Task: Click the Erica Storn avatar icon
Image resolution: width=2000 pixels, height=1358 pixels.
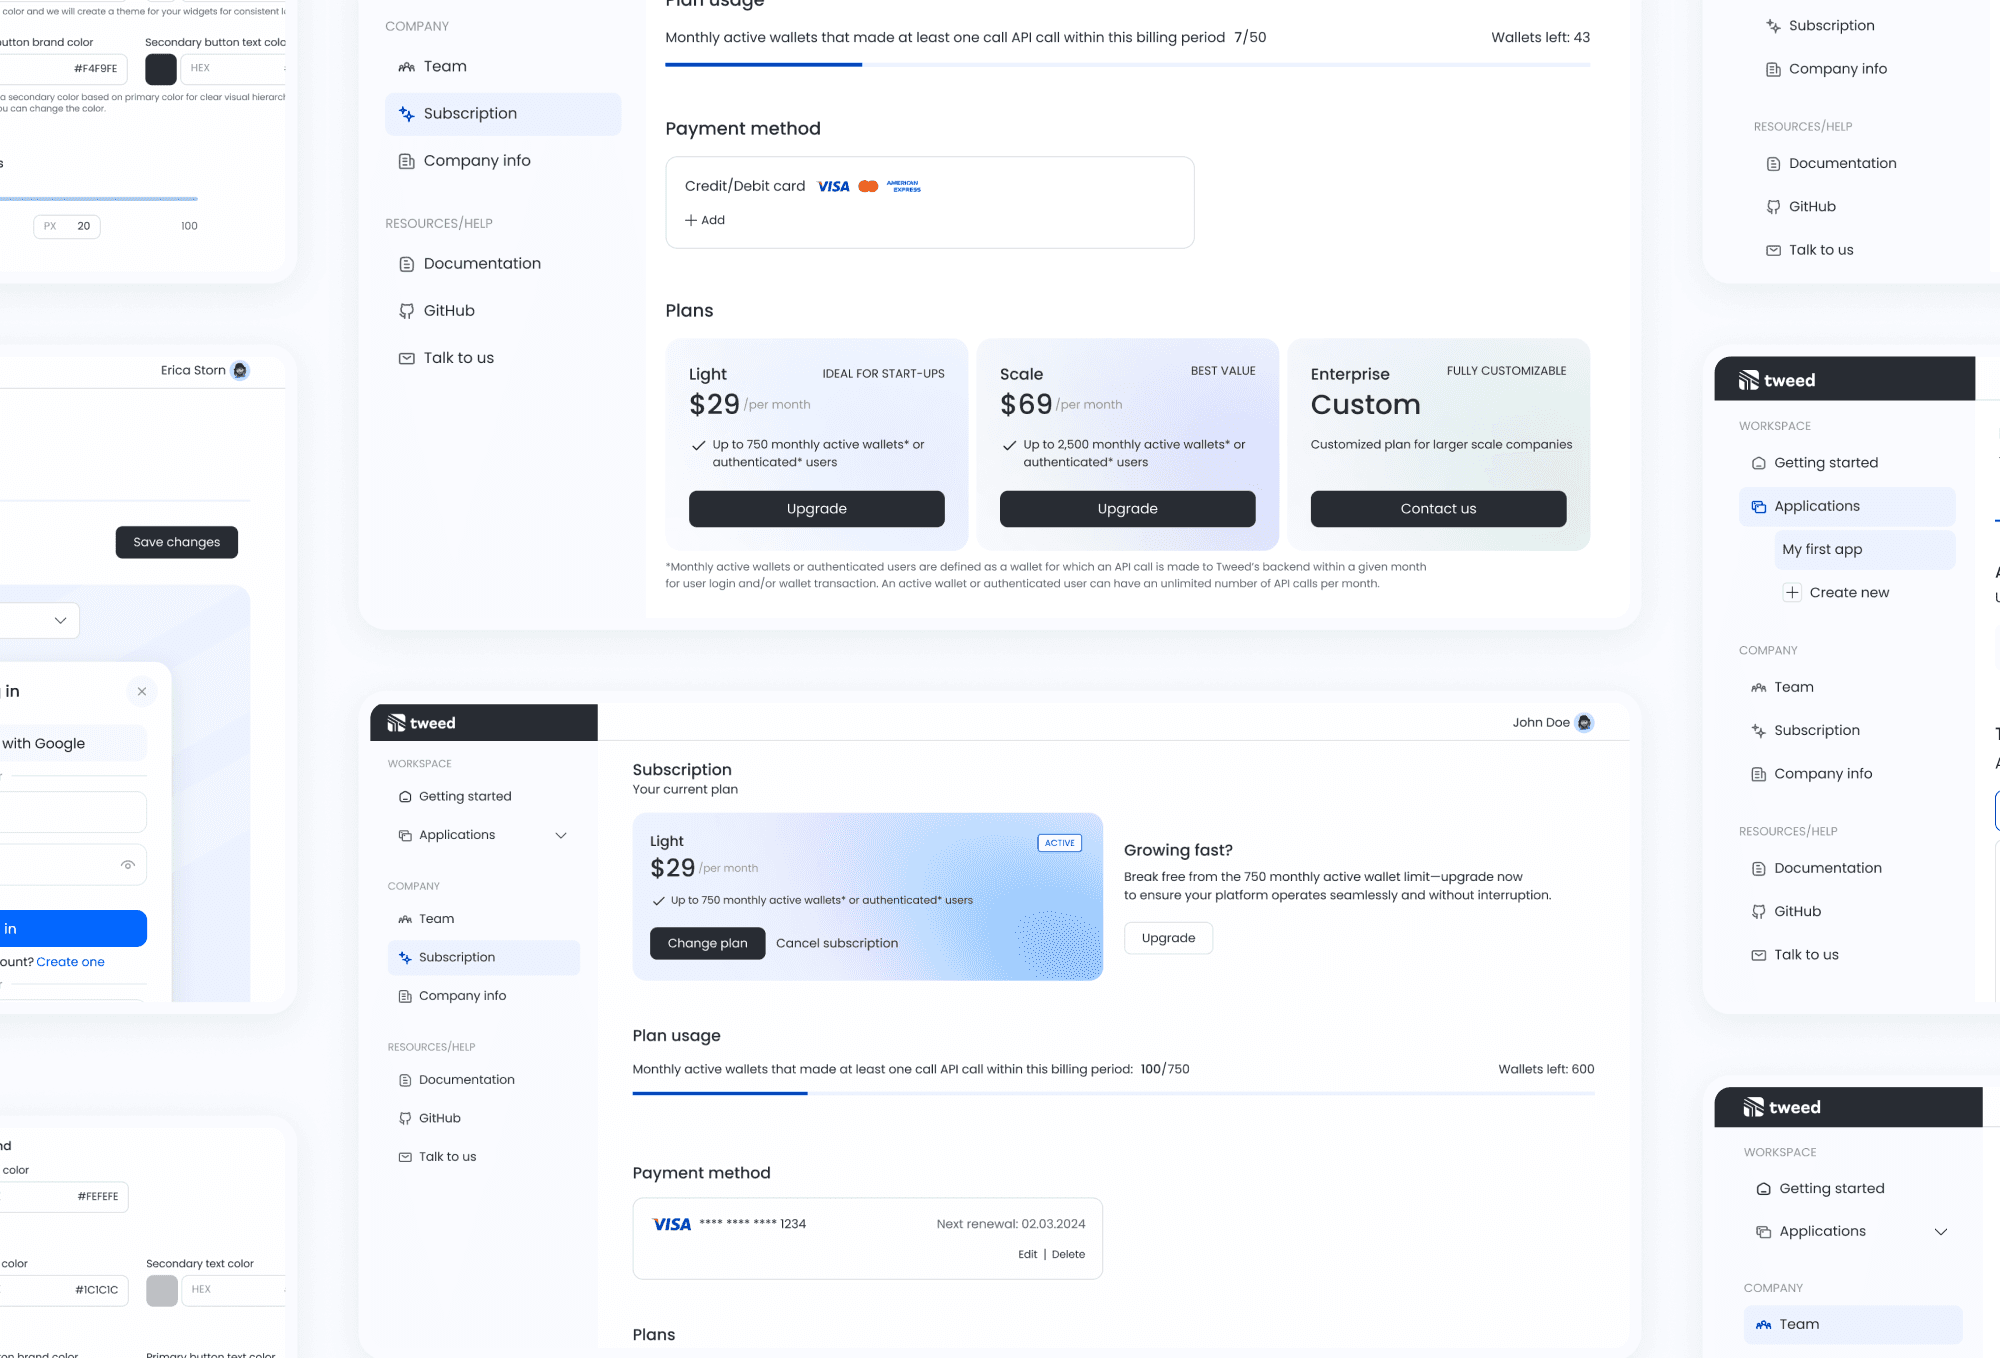Action: click(240, 371)
